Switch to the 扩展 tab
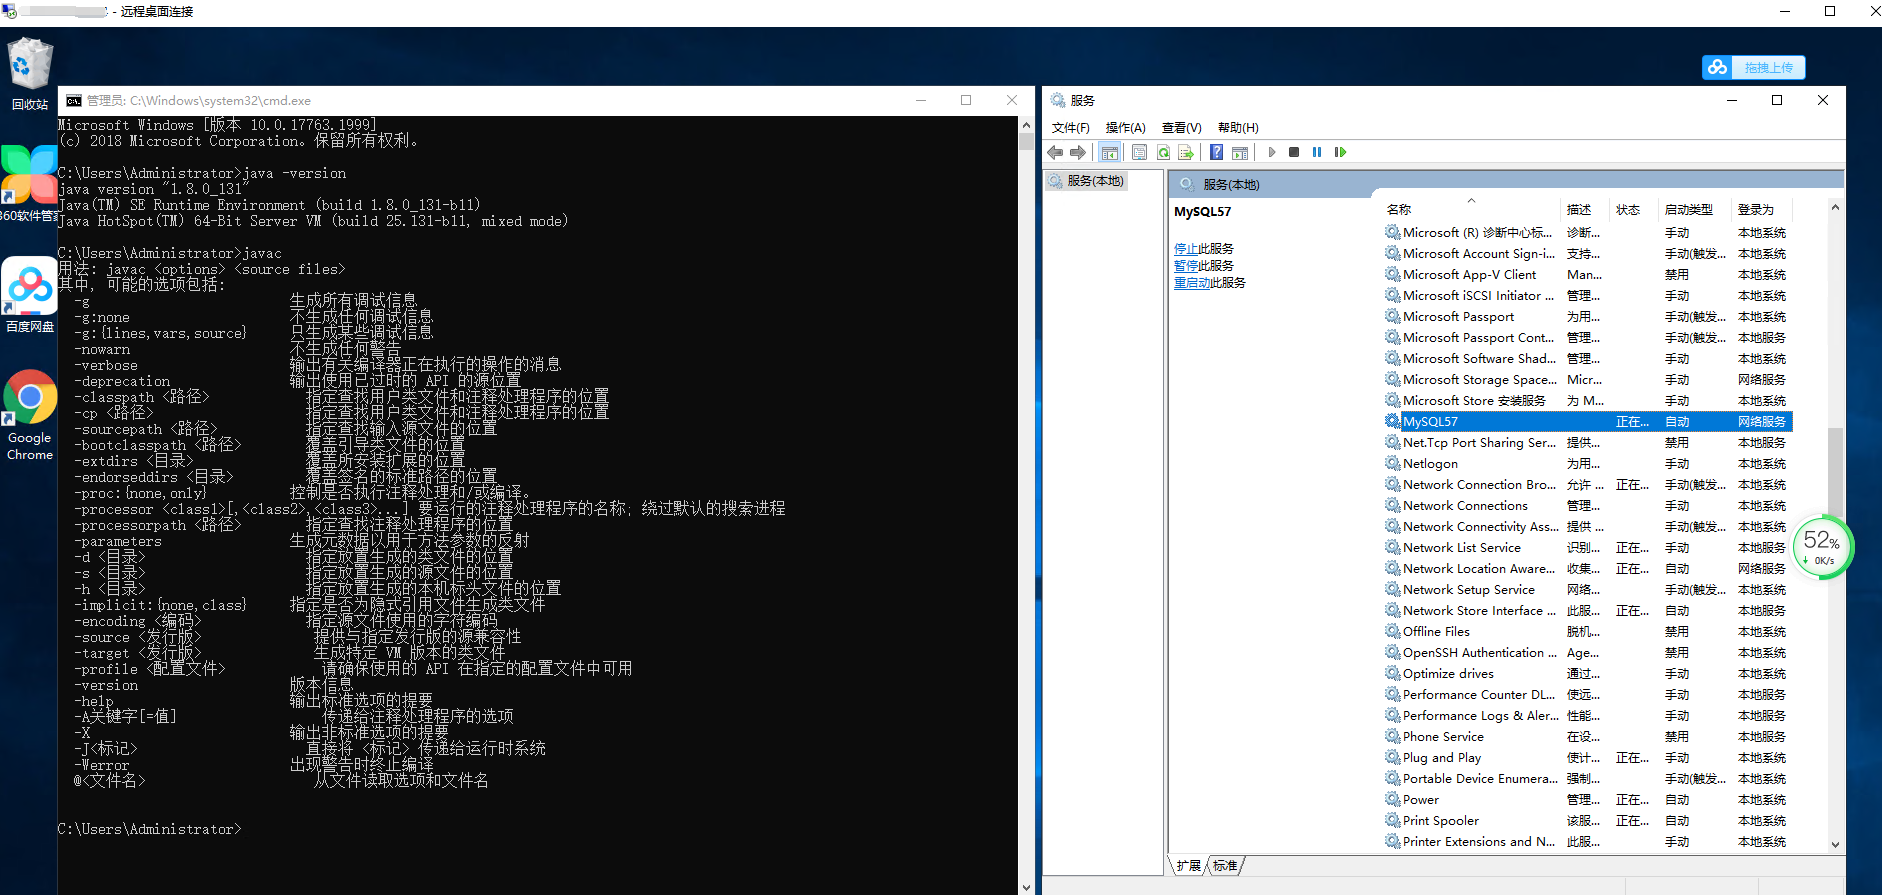Screen dimensions: 1882x895 pos(1188,865)
